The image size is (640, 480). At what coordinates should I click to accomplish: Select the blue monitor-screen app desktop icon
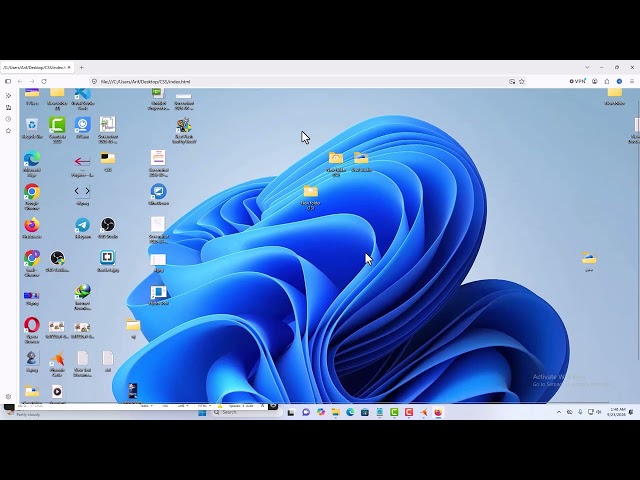pos(158,194)
